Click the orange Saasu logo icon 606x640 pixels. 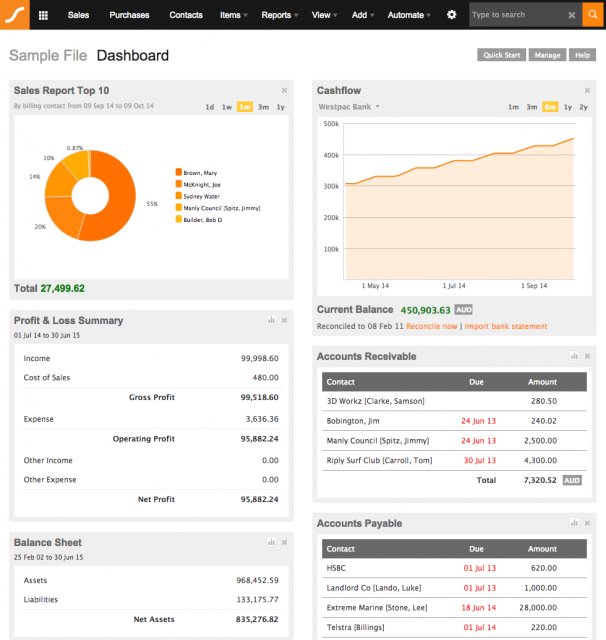[x=15, y=15]
